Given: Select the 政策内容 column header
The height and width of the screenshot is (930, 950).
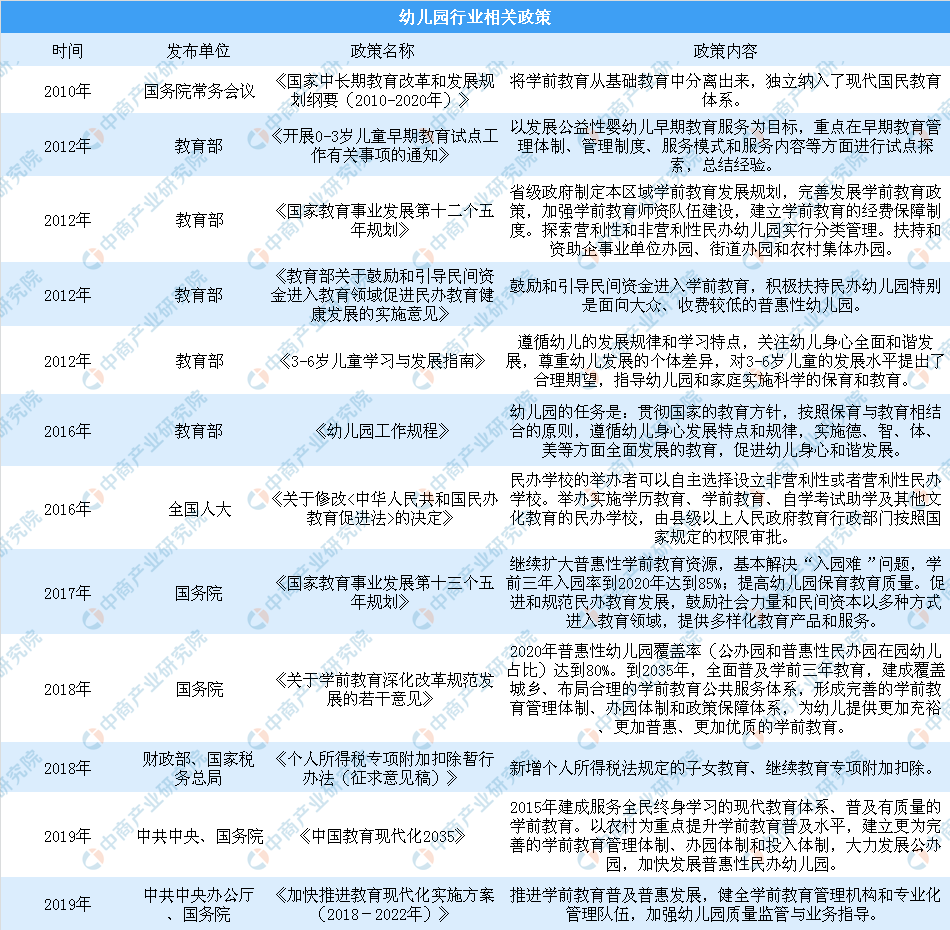Looking at the screenshot, I should [725, 51].
